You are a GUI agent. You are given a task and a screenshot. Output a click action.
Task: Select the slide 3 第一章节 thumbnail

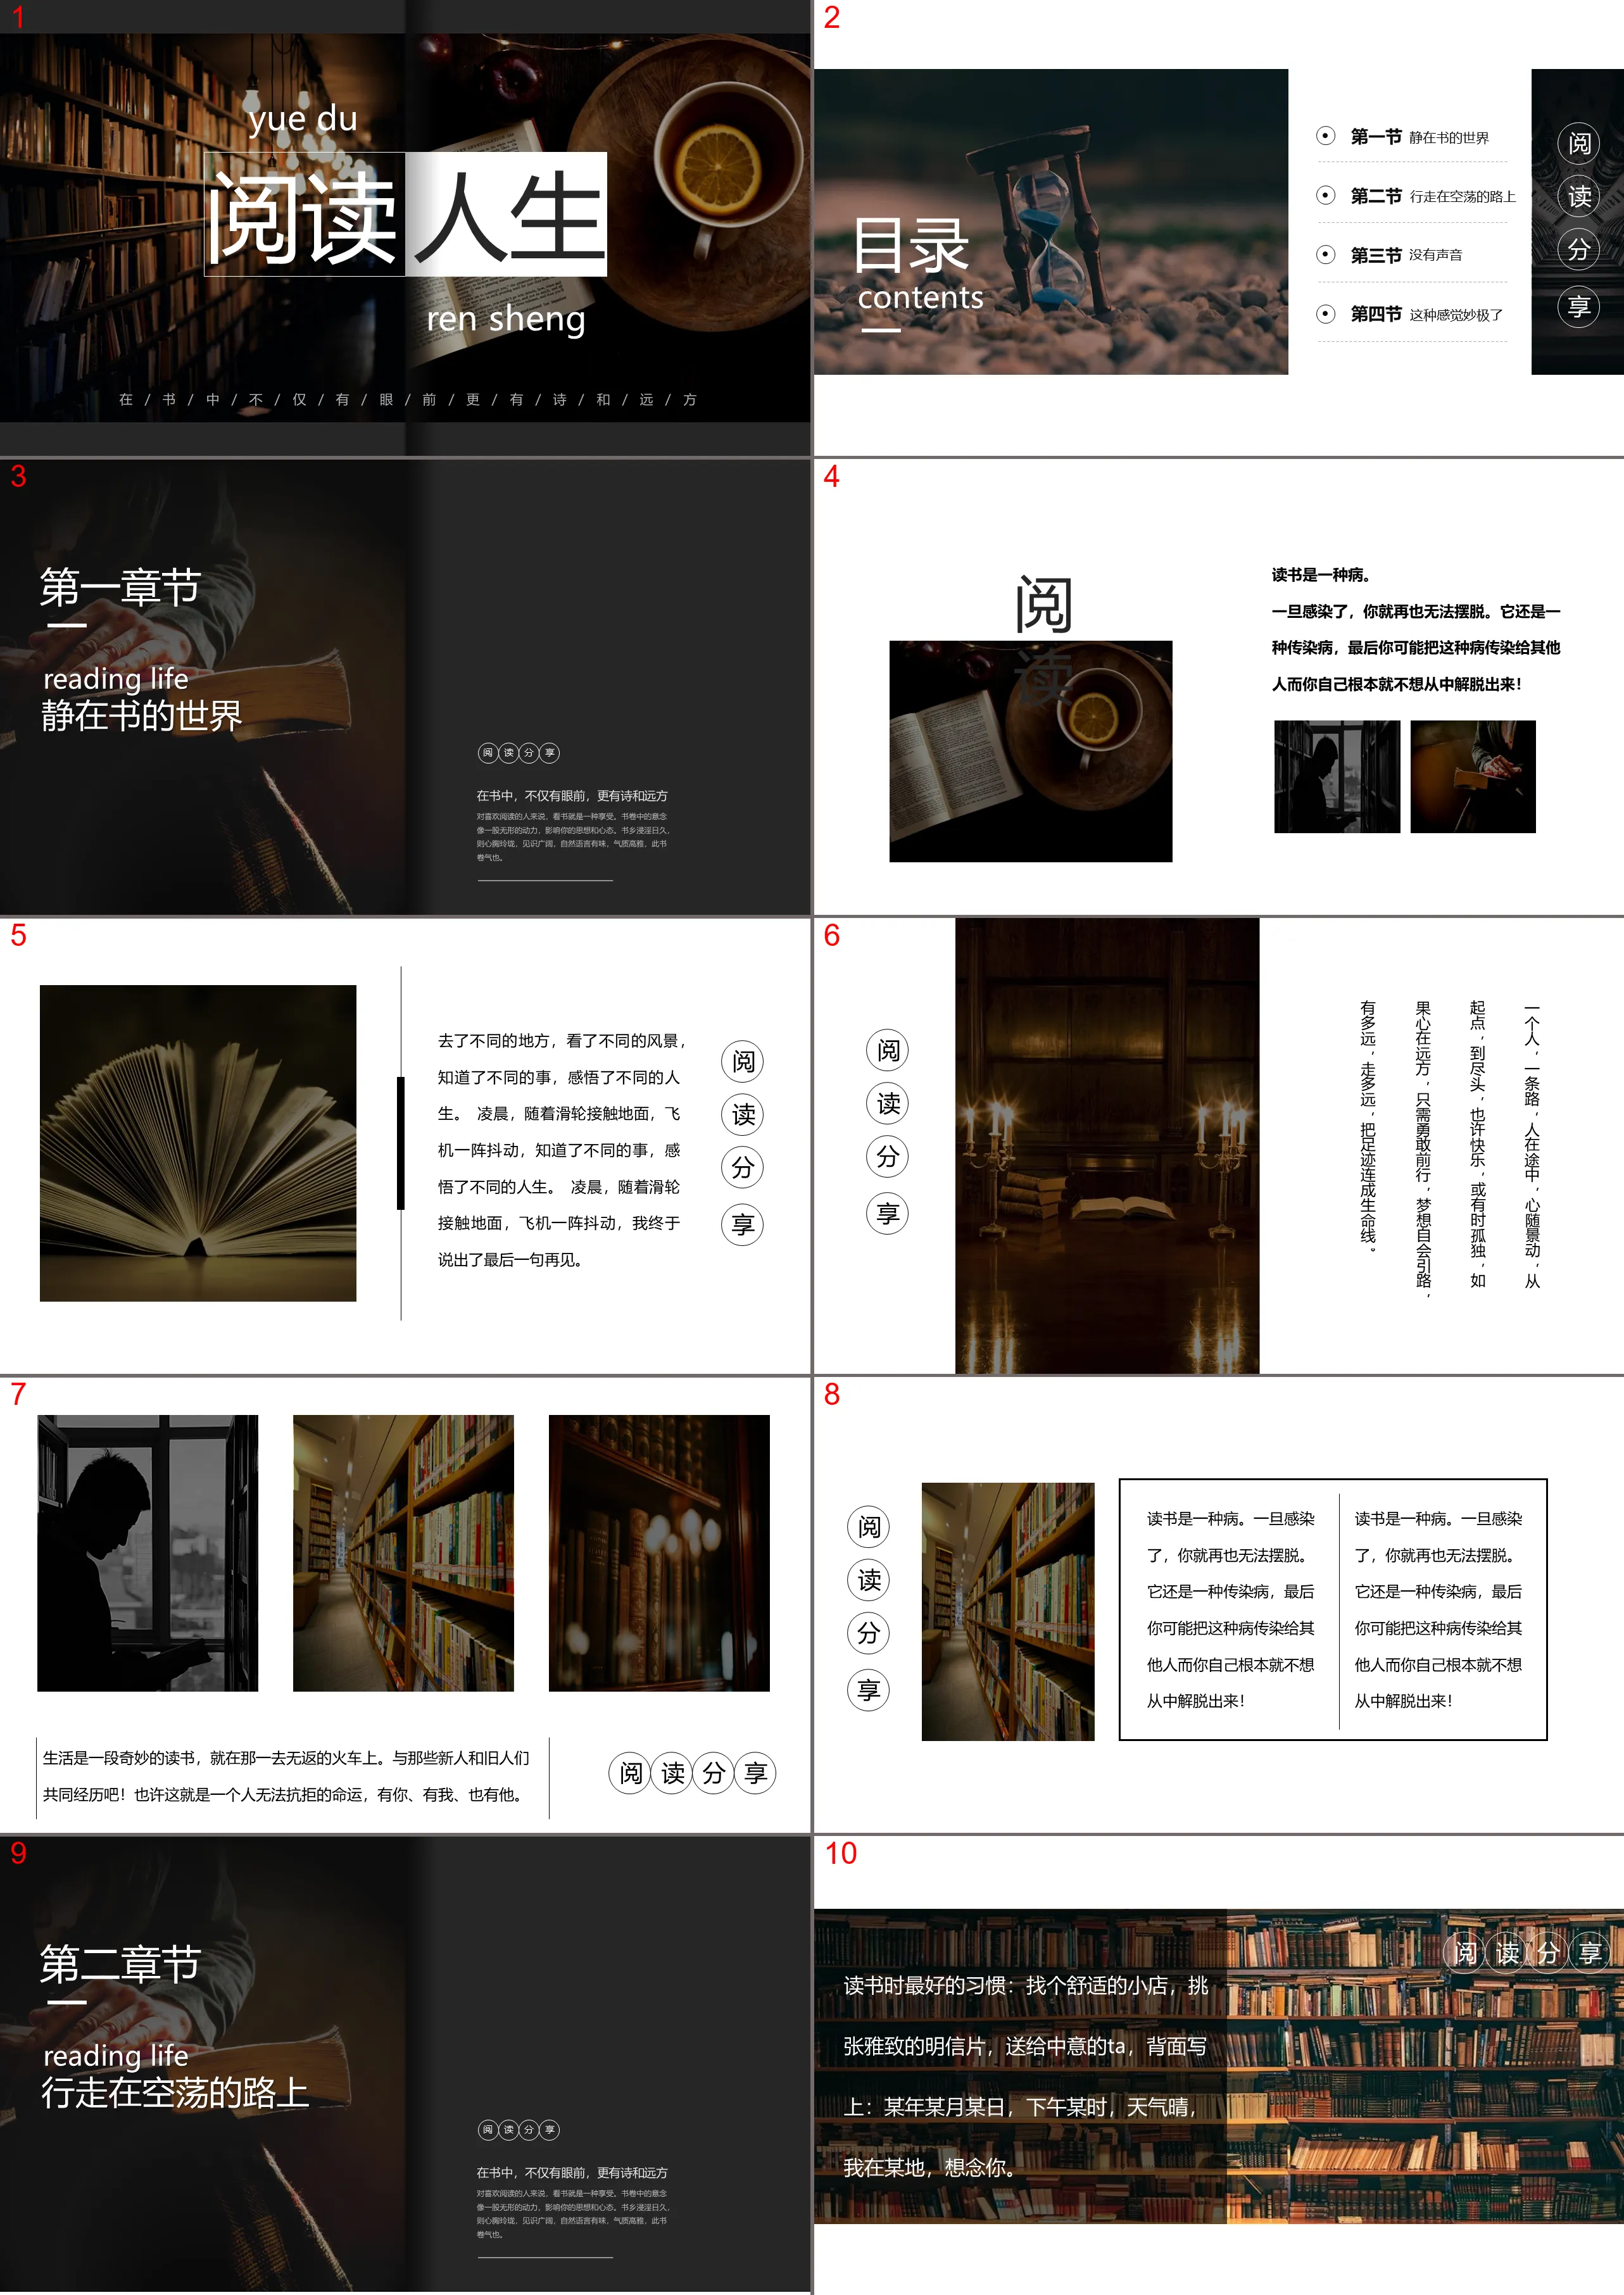[405, 687]
